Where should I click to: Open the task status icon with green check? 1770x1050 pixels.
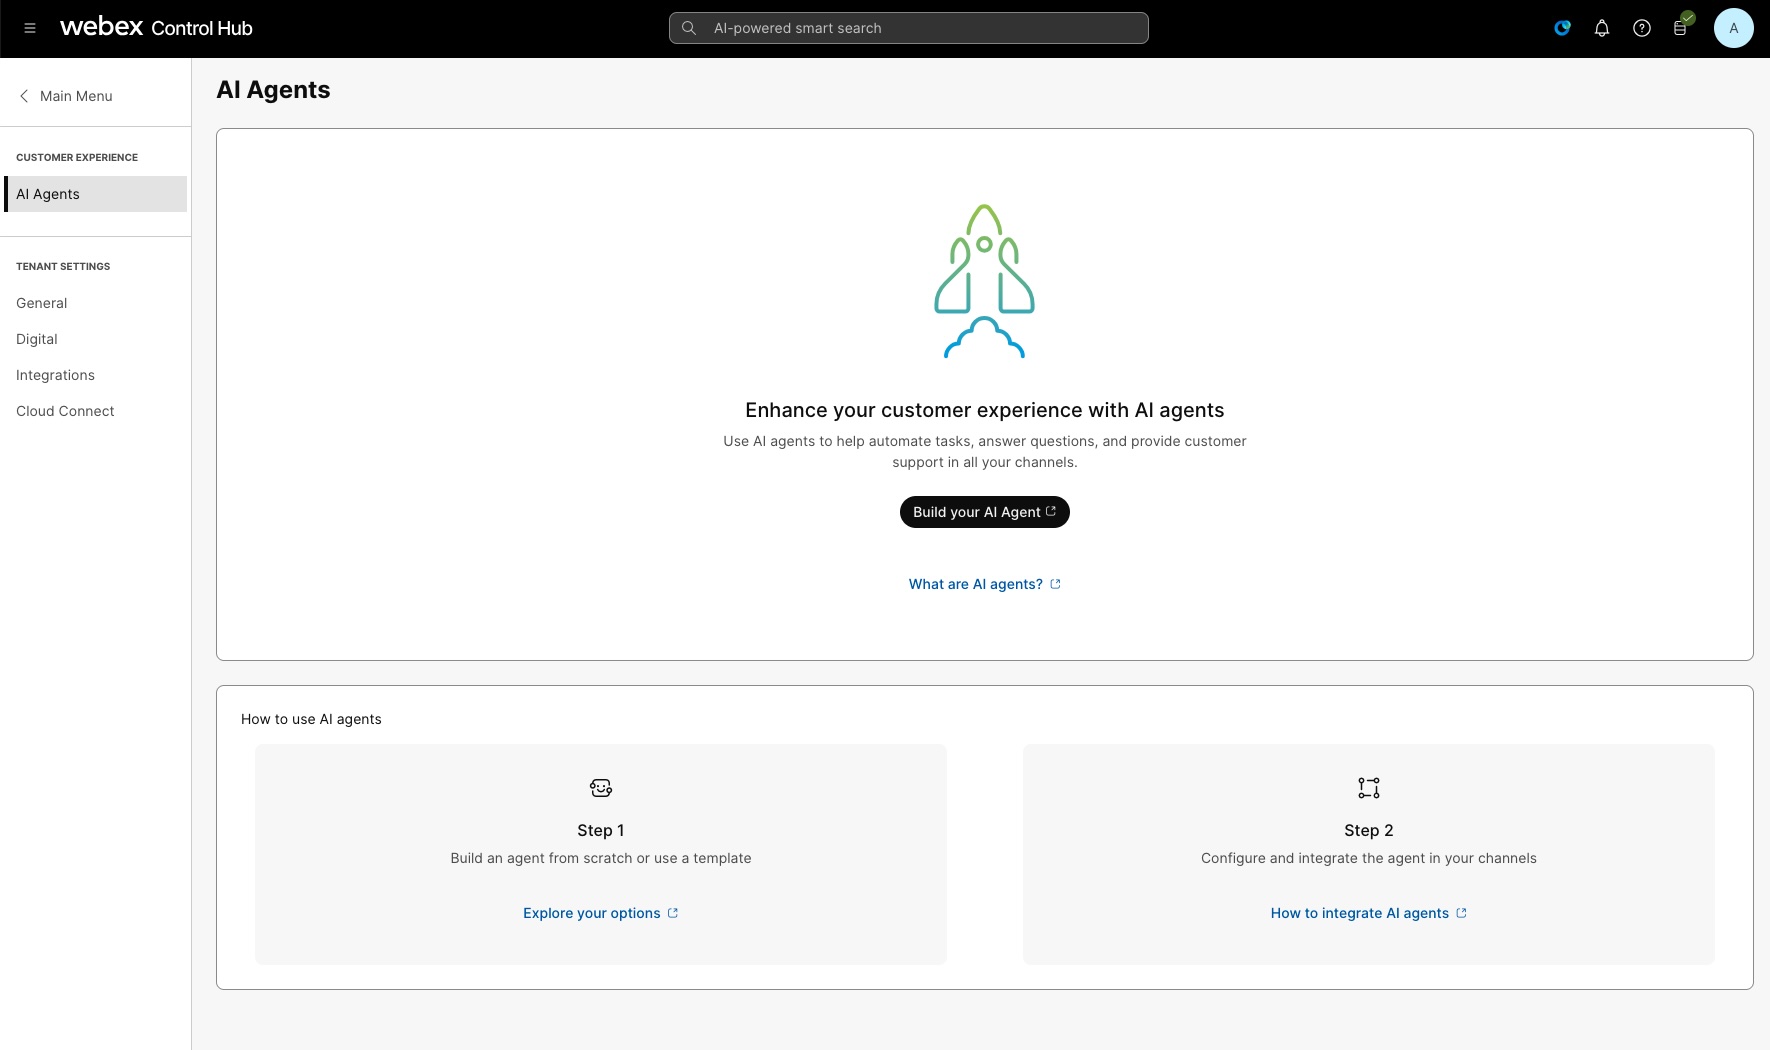[1681, 27]
